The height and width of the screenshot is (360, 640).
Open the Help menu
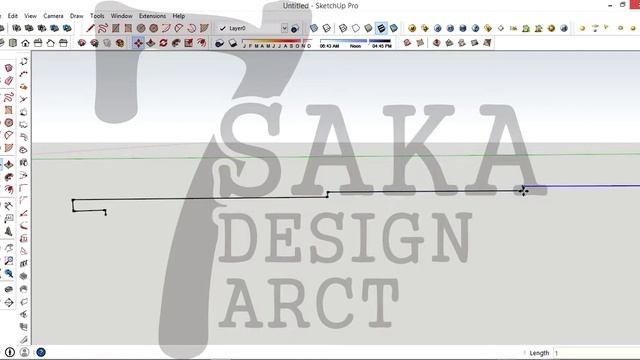point(178,16)
